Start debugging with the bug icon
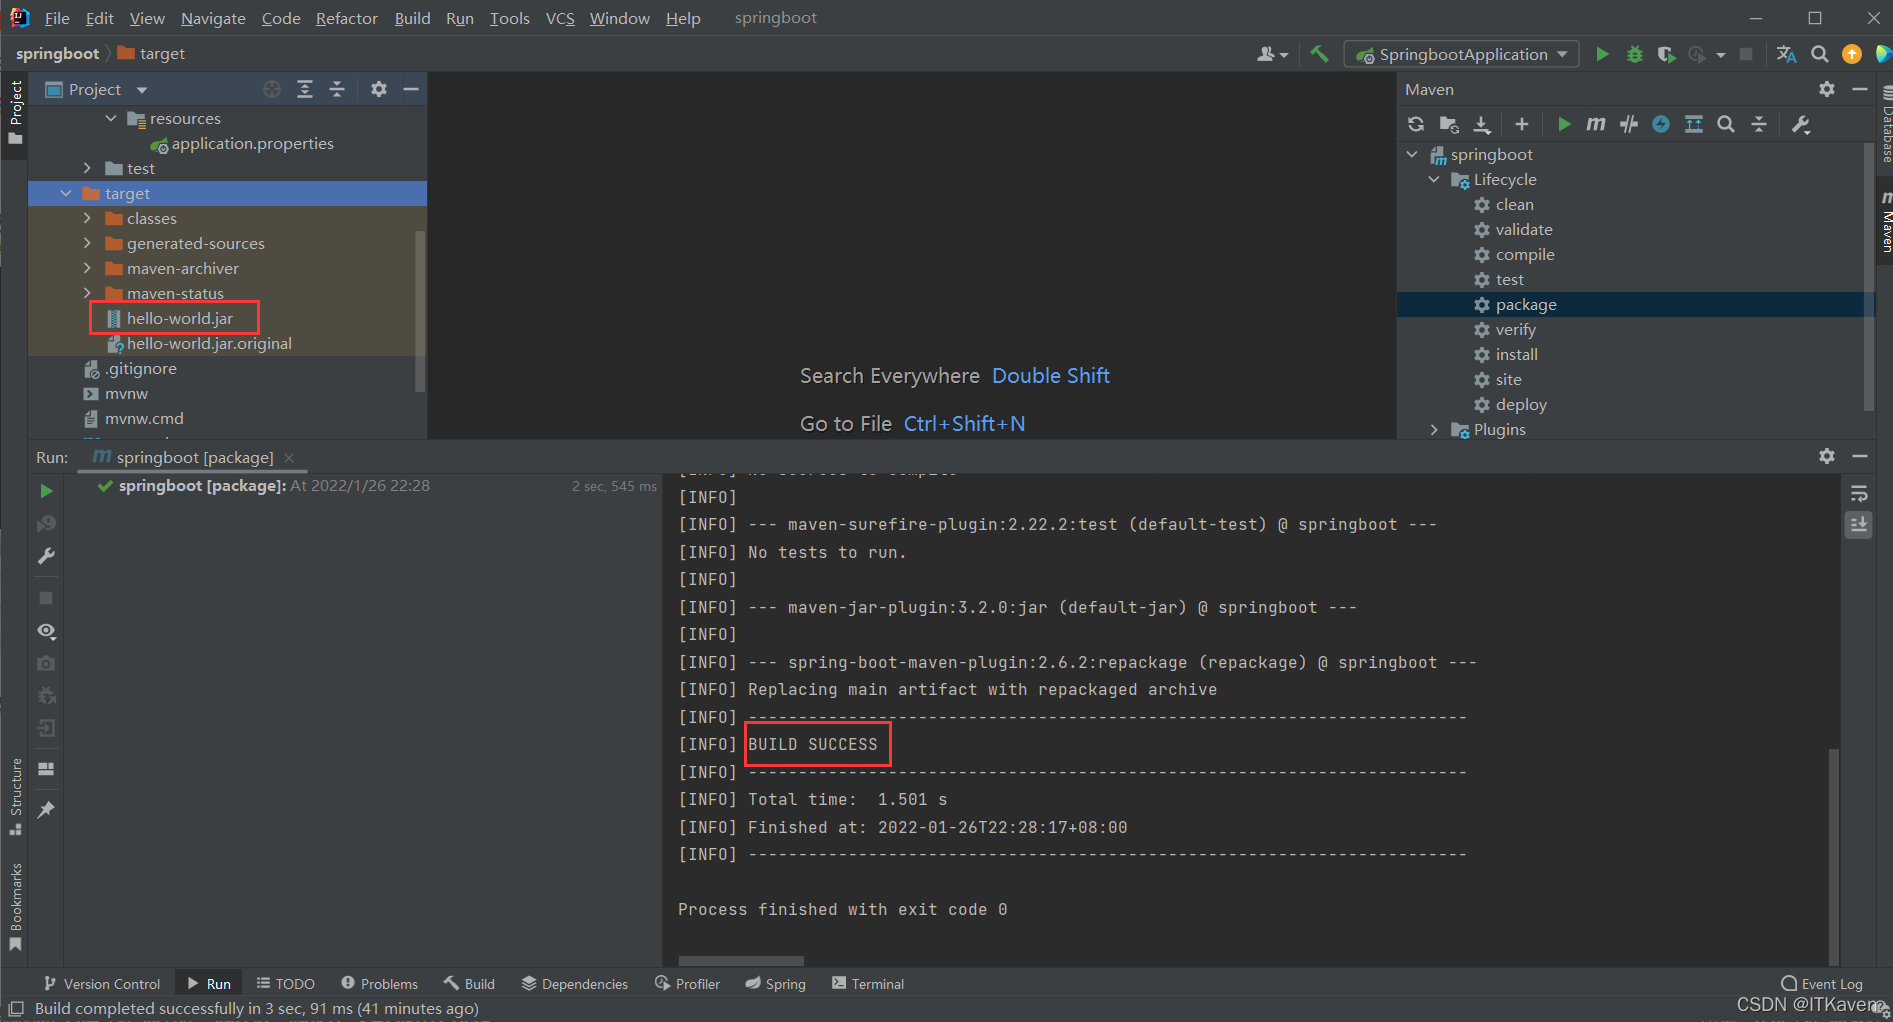Screen dimensions: 1893x1022 click(1635, 54)
